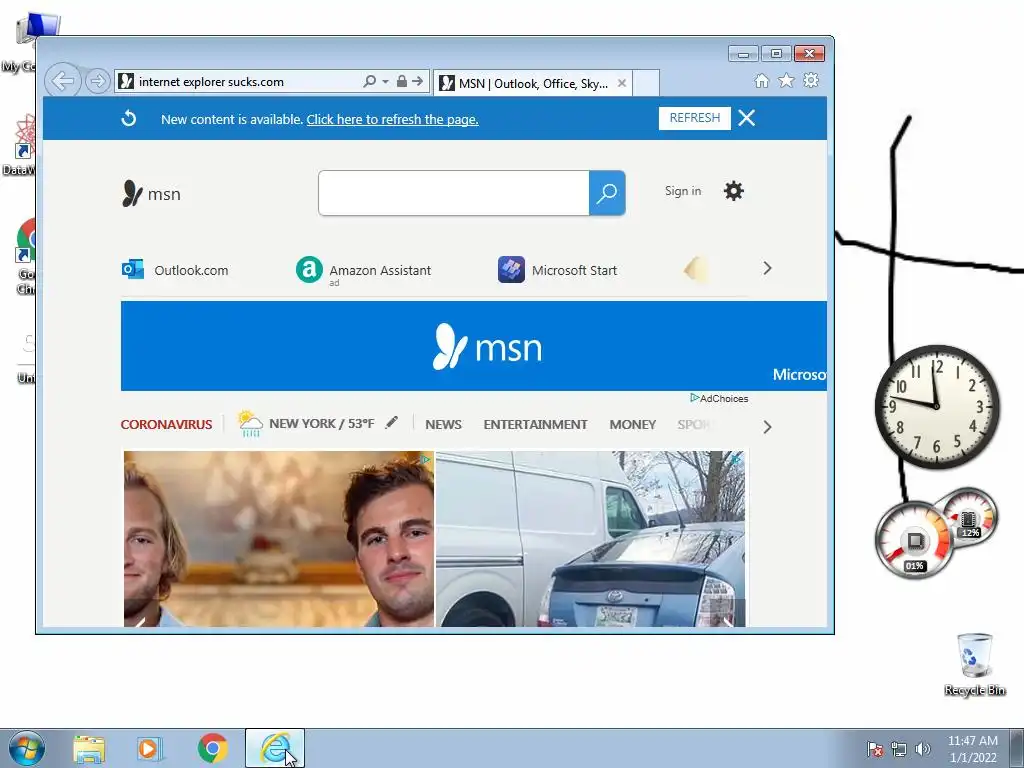Show more shortcuts with the right chevron

click(767, 268)
